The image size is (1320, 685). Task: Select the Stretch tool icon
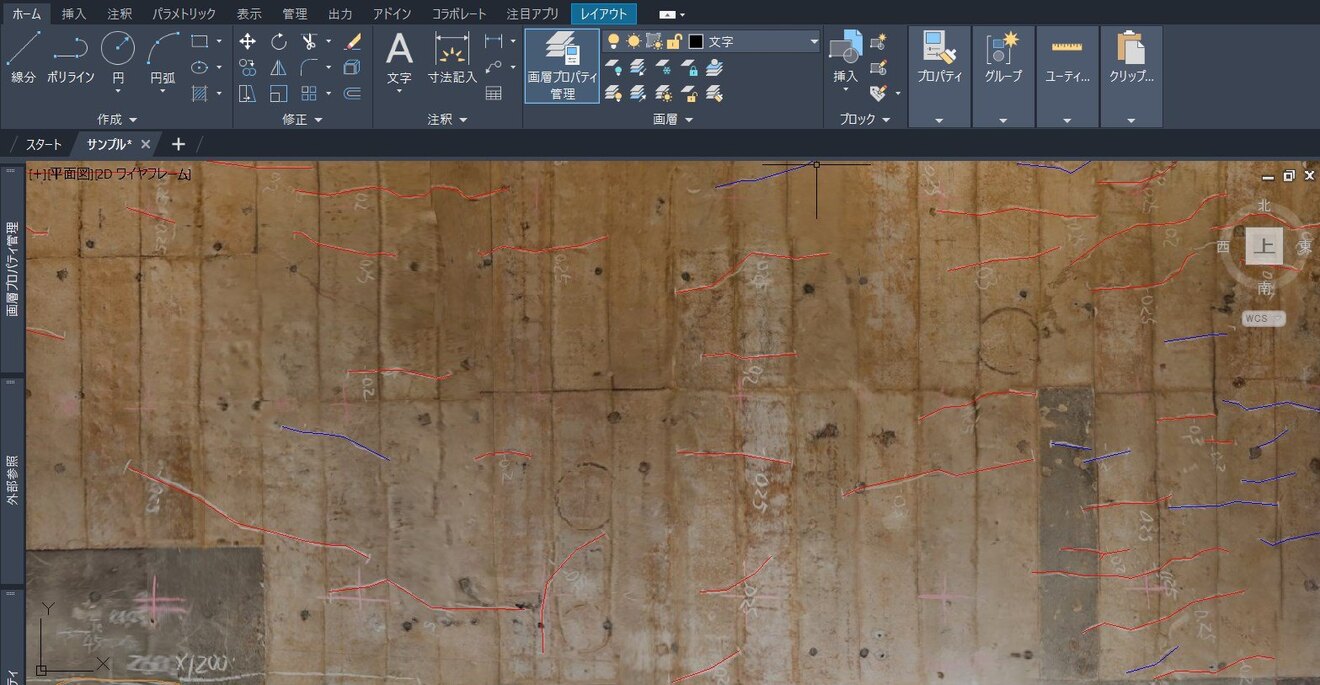tap(248, 93)
